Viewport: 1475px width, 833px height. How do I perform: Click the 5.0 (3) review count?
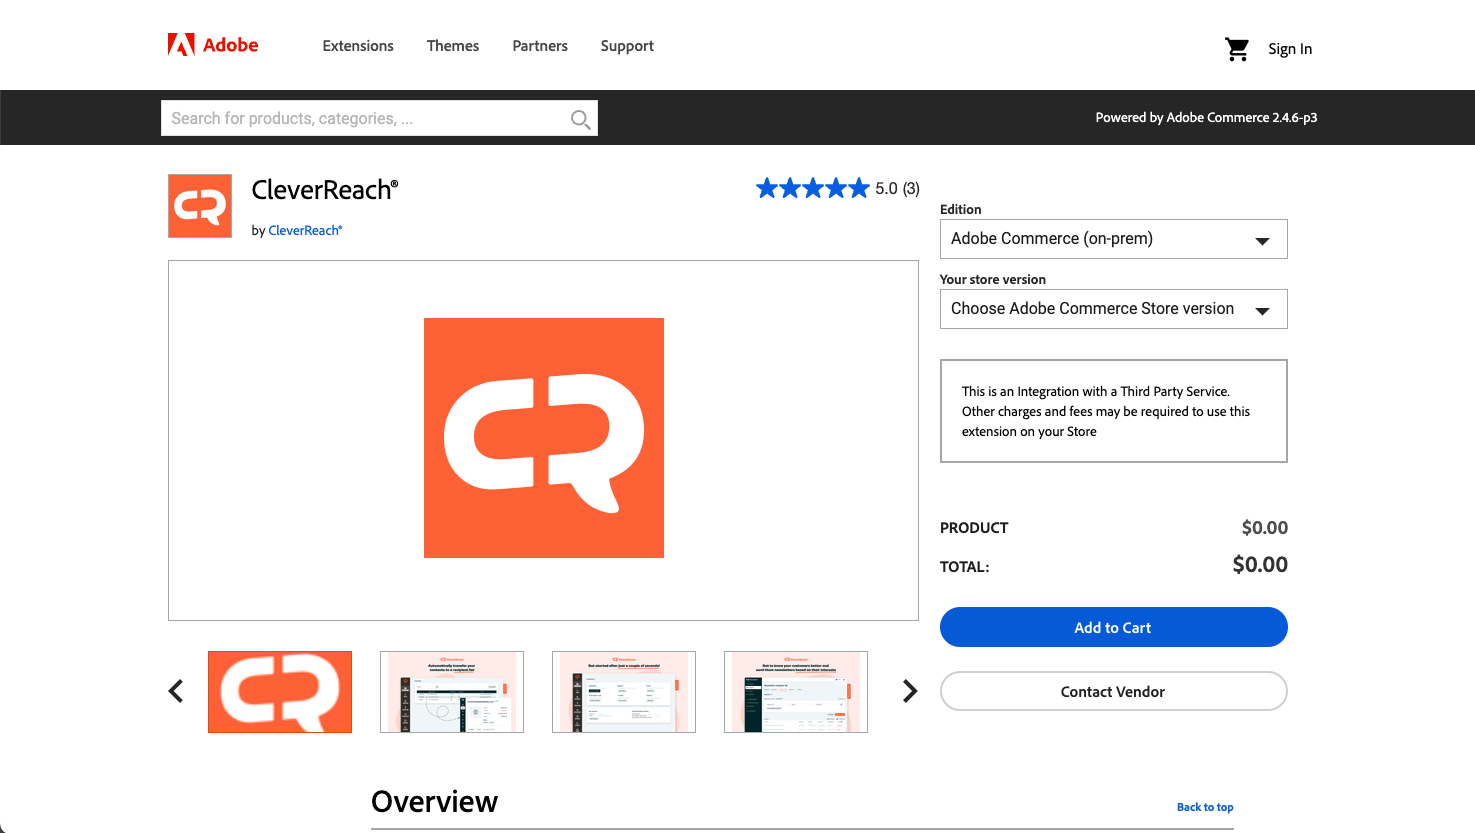[897, 188]
